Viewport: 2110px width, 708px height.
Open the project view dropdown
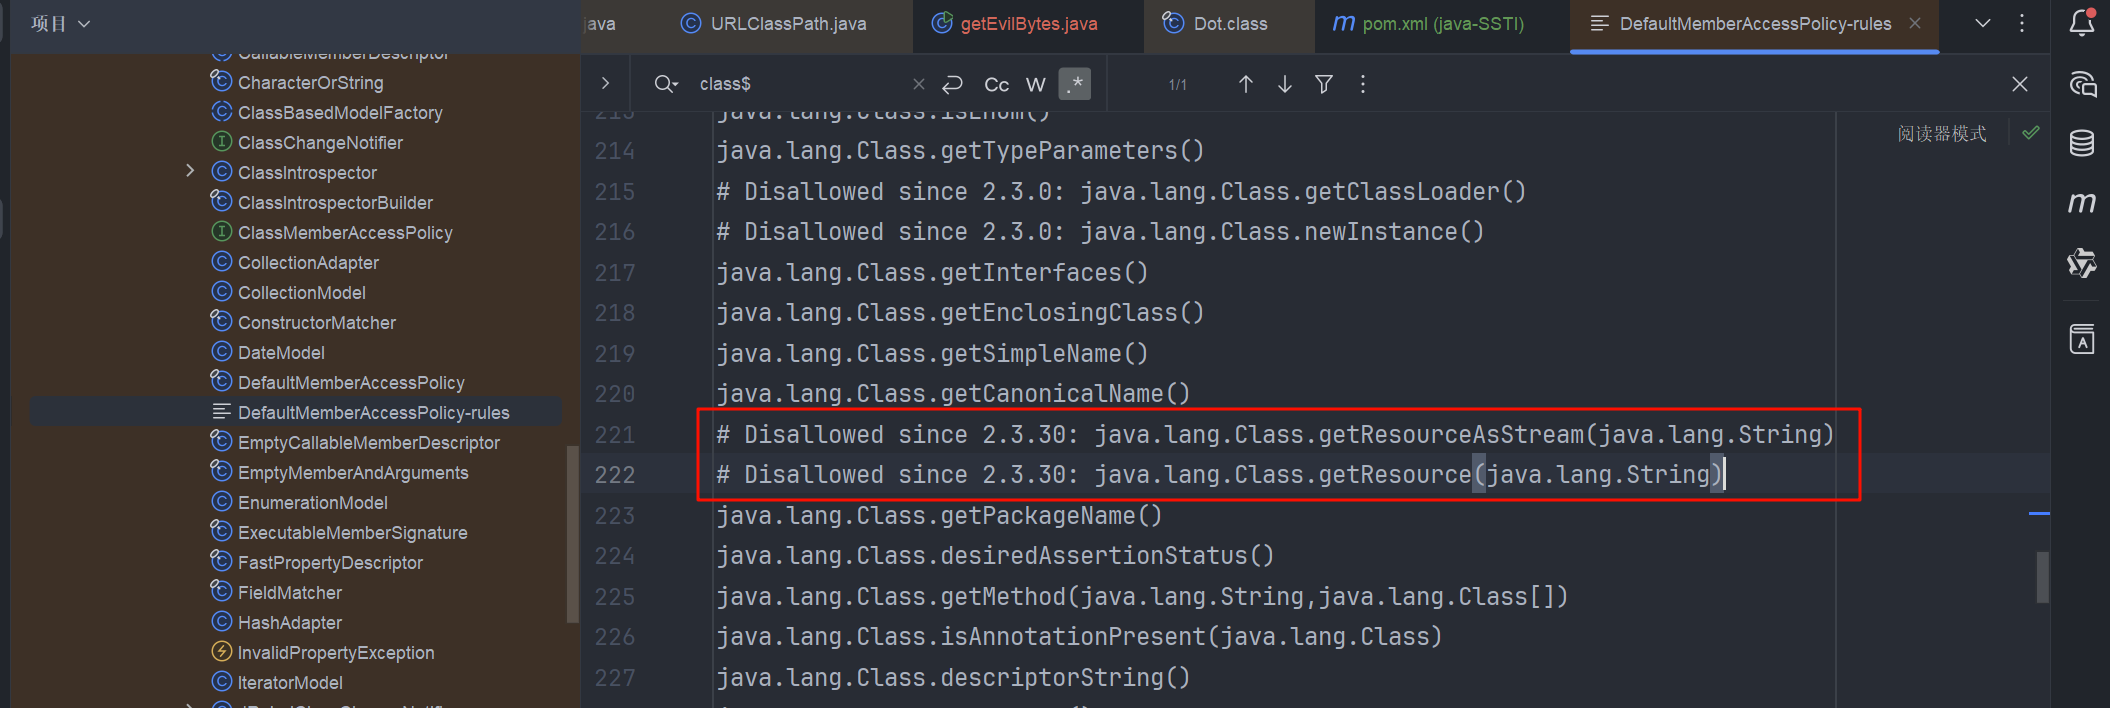61,23
